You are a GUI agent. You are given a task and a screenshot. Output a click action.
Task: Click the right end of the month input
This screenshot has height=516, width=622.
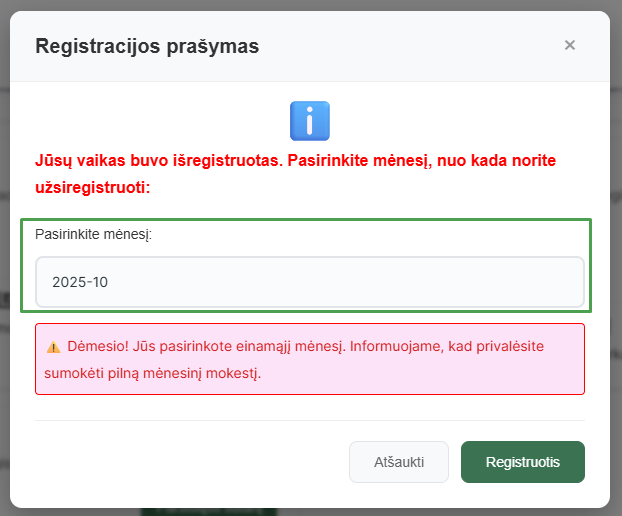[x=560, y=282]
